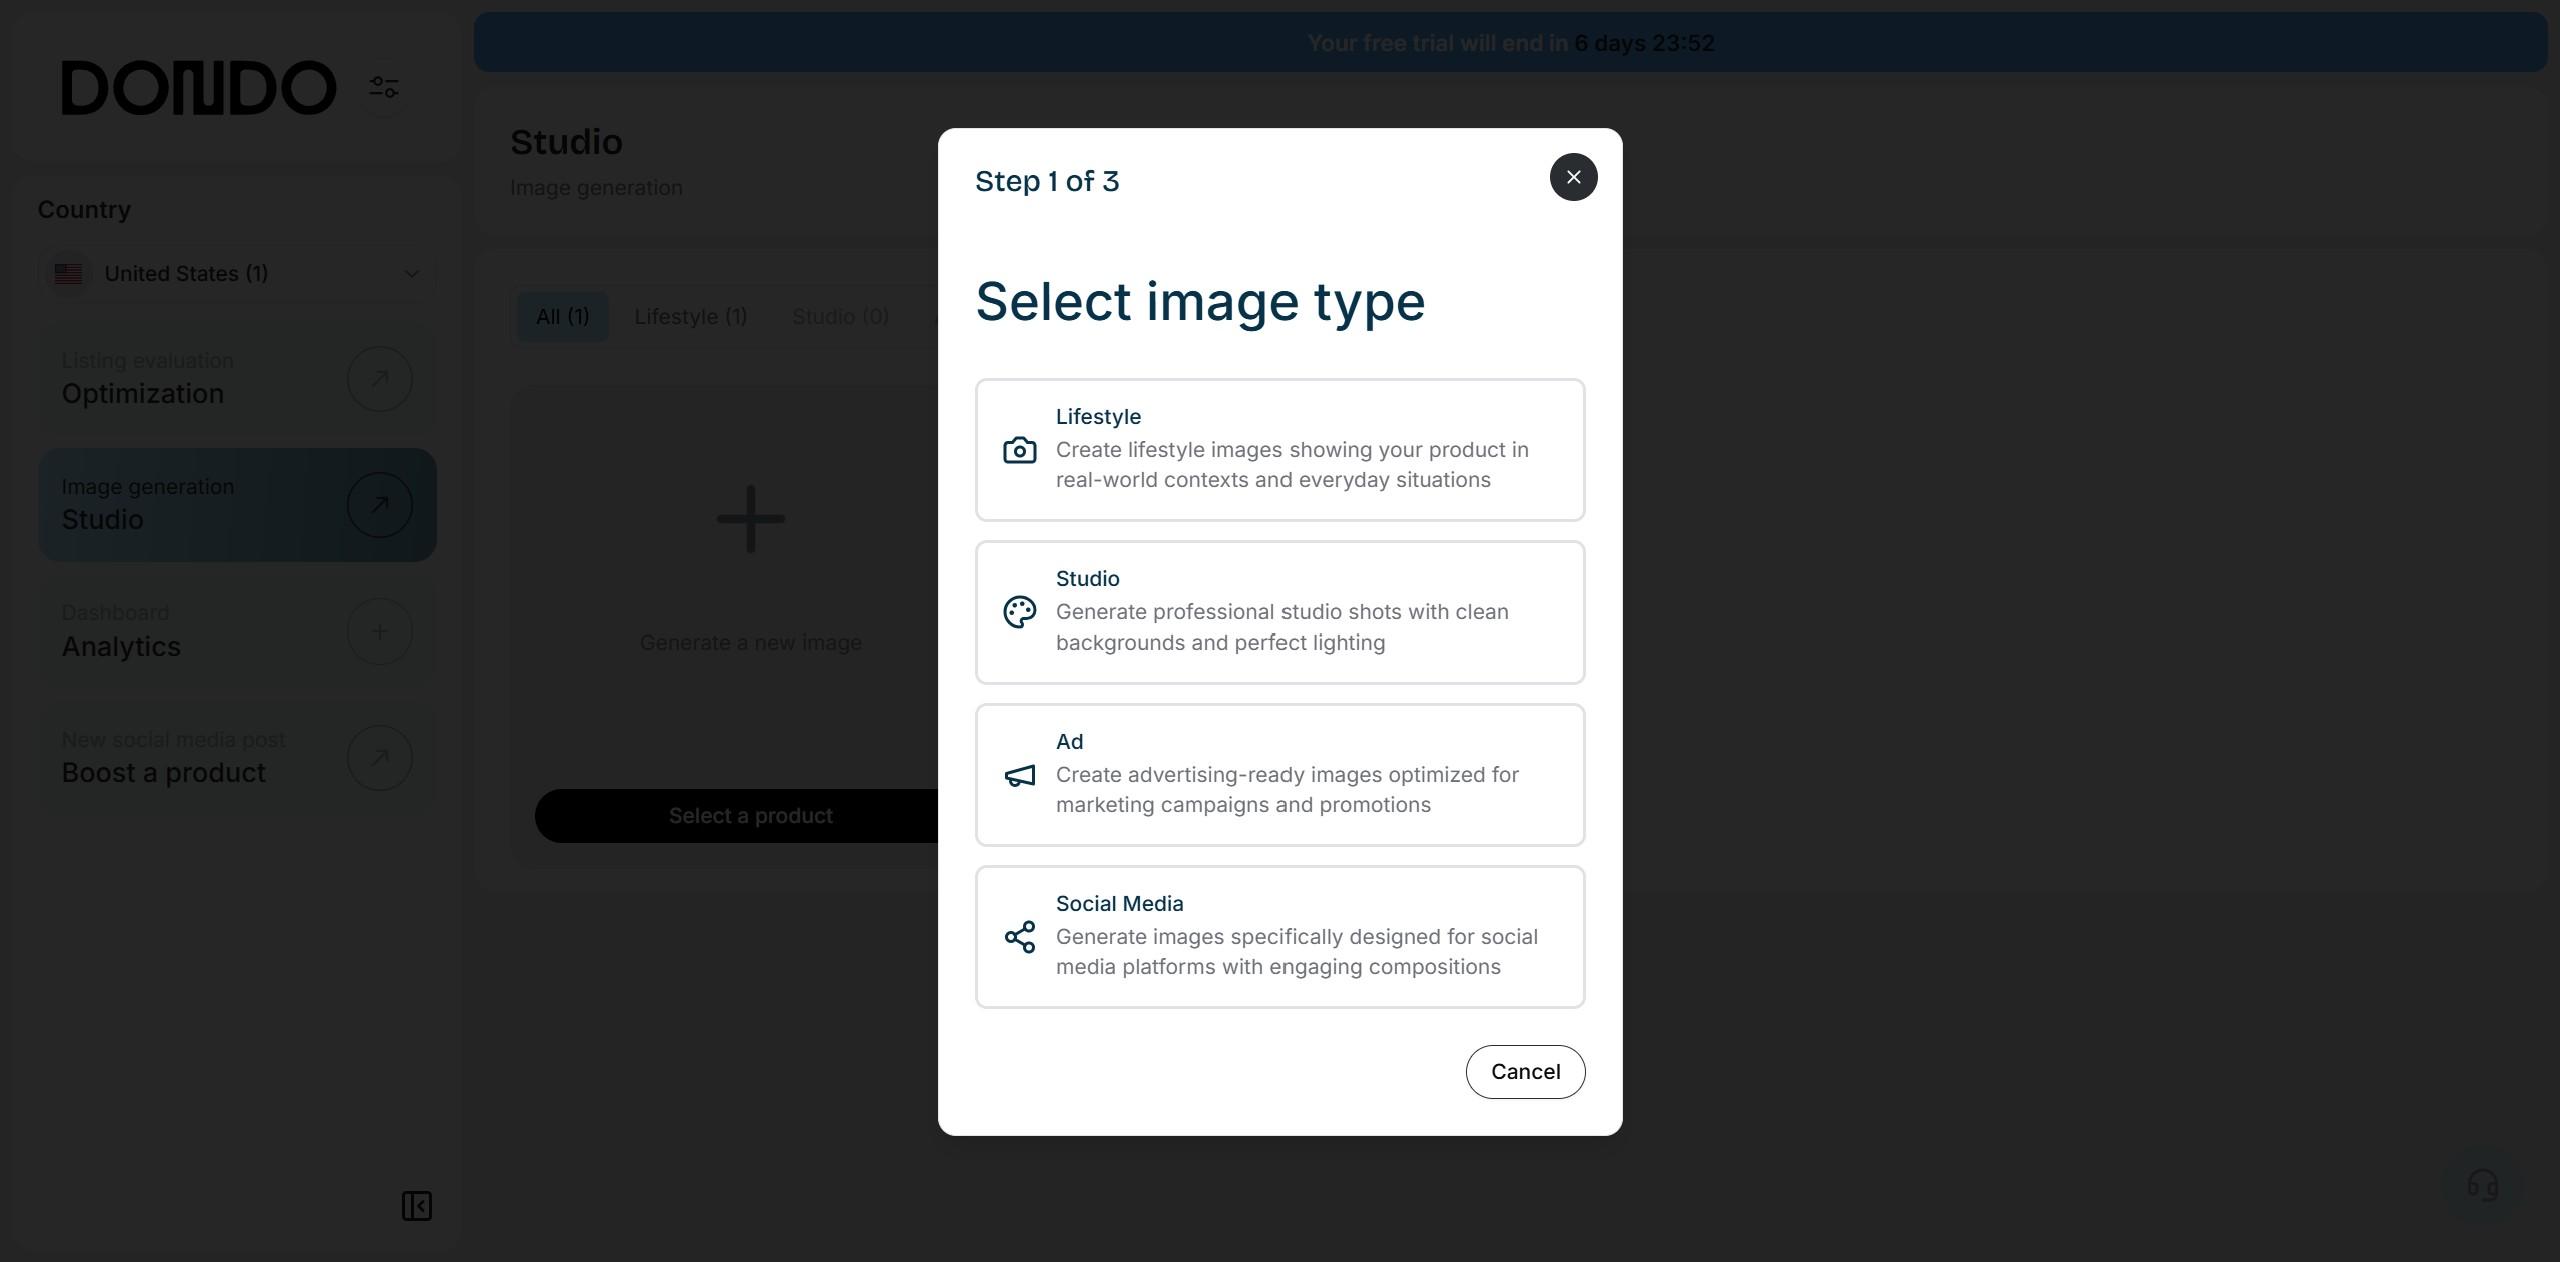Viewport: 2560px width, 1262px height.
Task: Switch to the Lifestyle (1) tab
Action: click(x=690, y=317)
